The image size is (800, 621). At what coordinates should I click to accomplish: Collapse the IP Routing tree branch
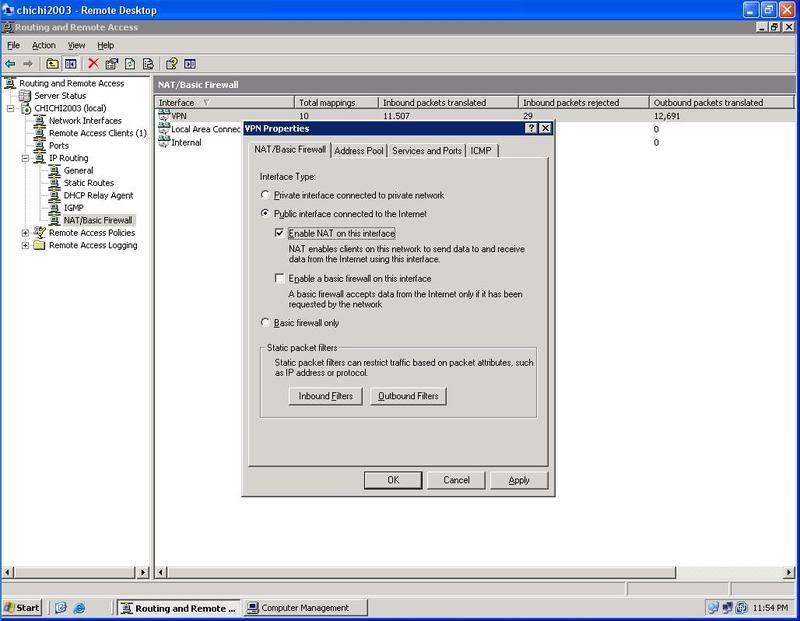pos(25,158)
